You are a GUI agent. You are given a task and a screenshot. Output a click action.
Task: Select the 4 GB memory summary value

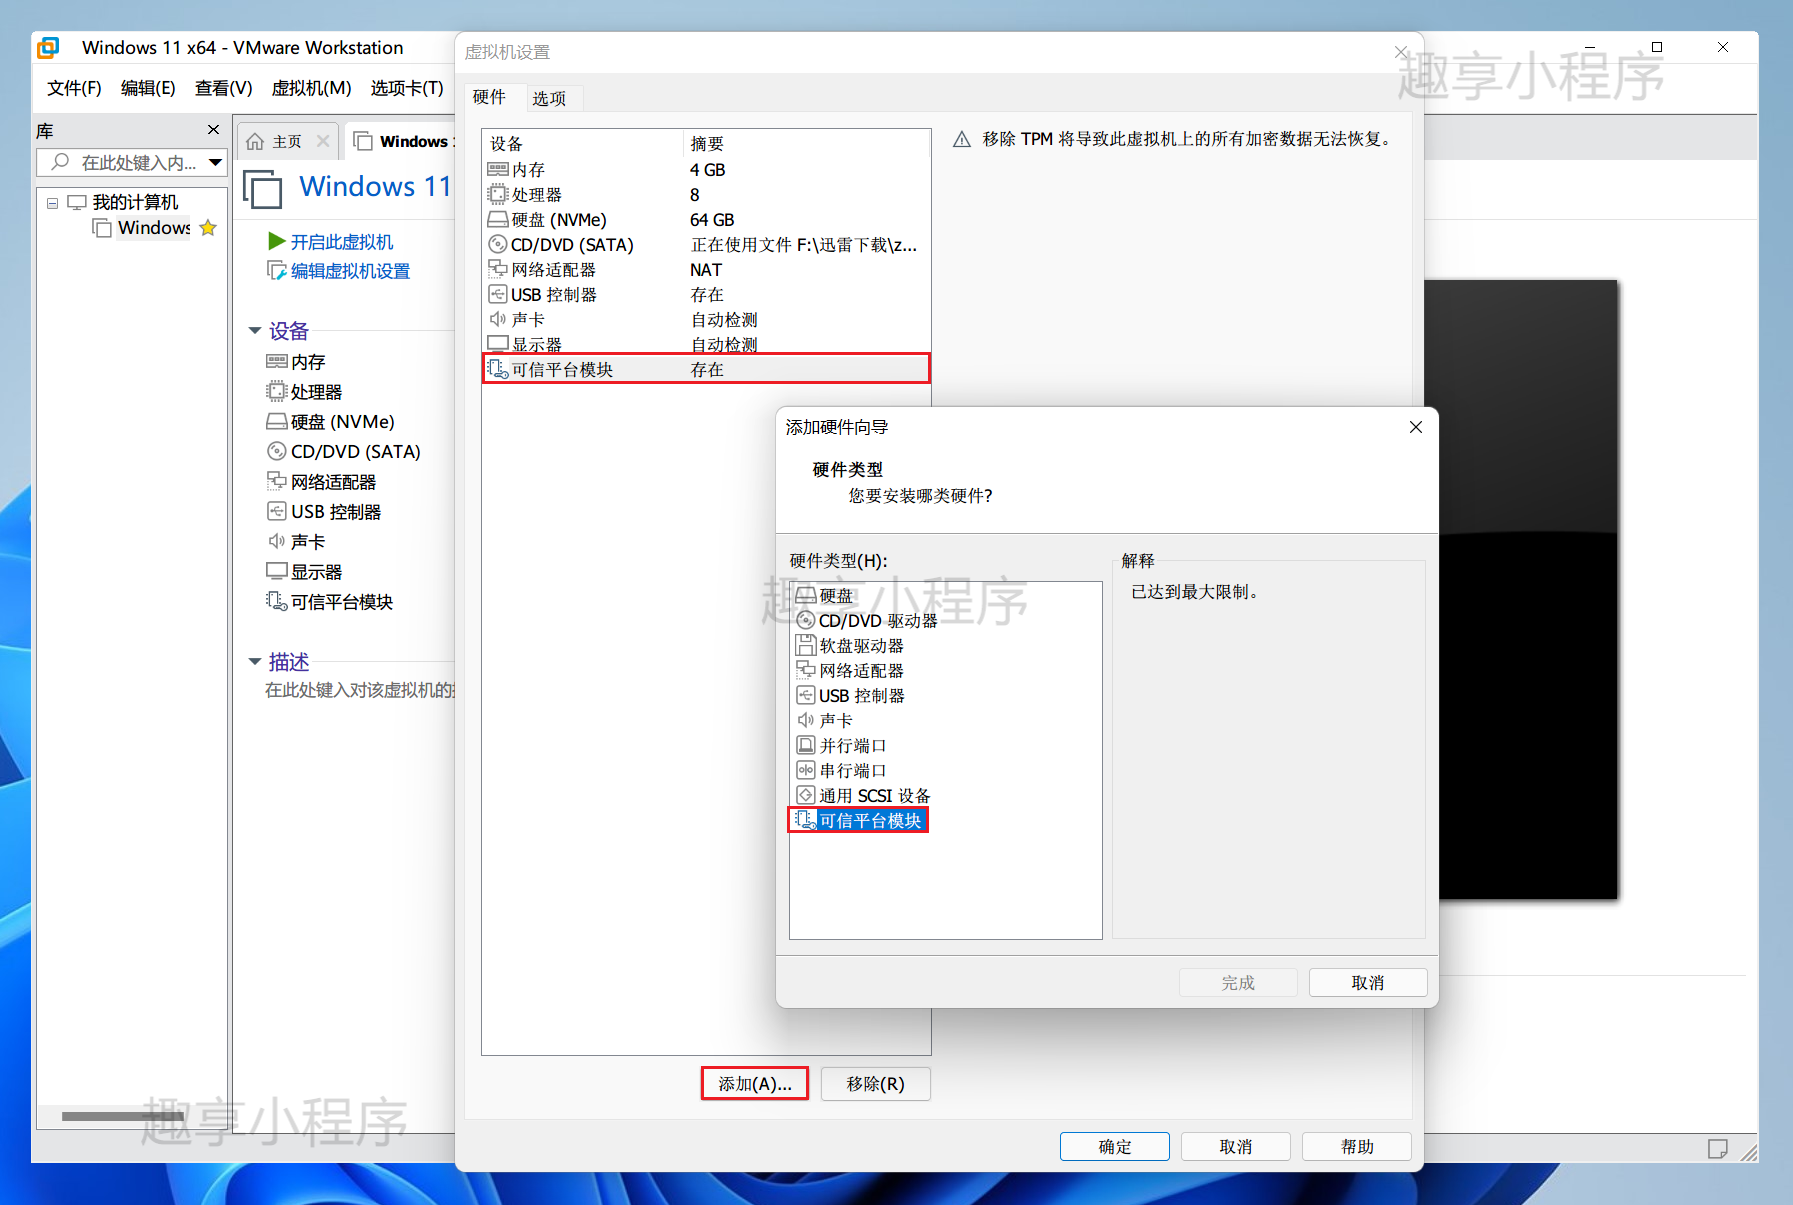pyautogui.click(x=708, y=170)
